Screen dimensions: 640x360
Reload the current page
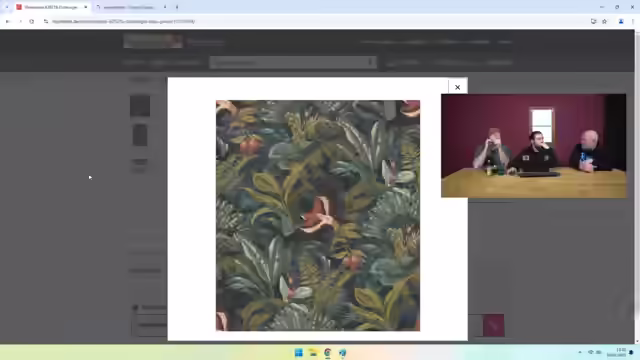click(x=31, y=21)
